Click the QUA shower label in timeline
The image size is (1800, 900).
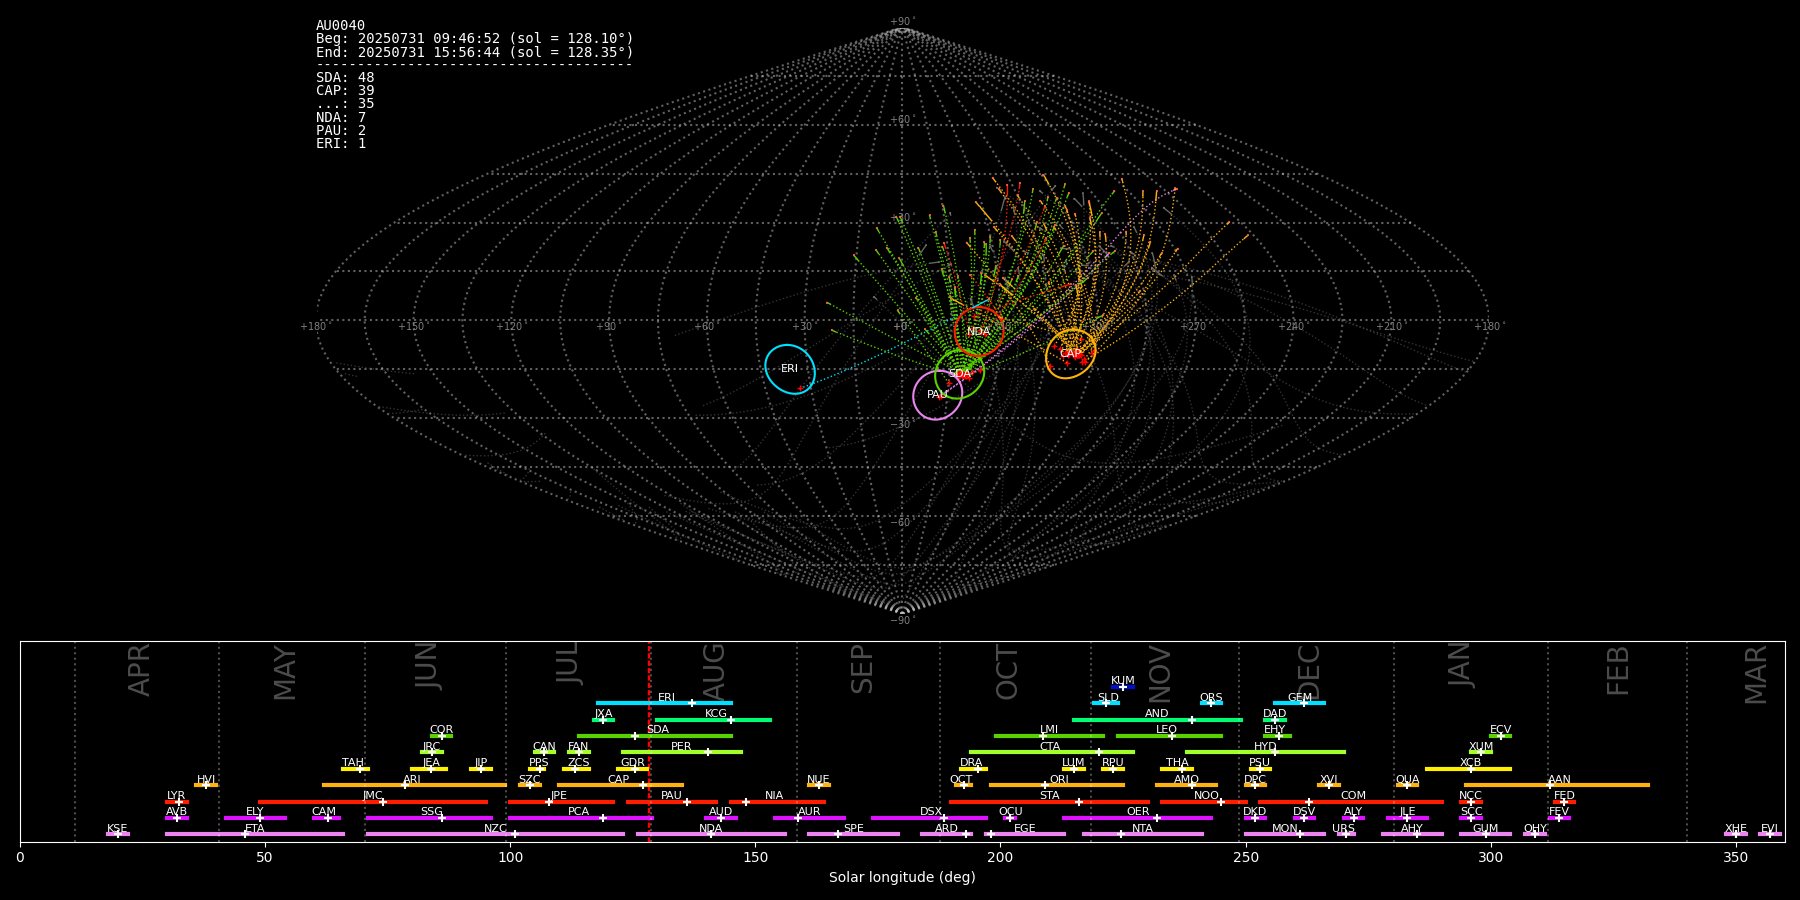coord(1407,779)
